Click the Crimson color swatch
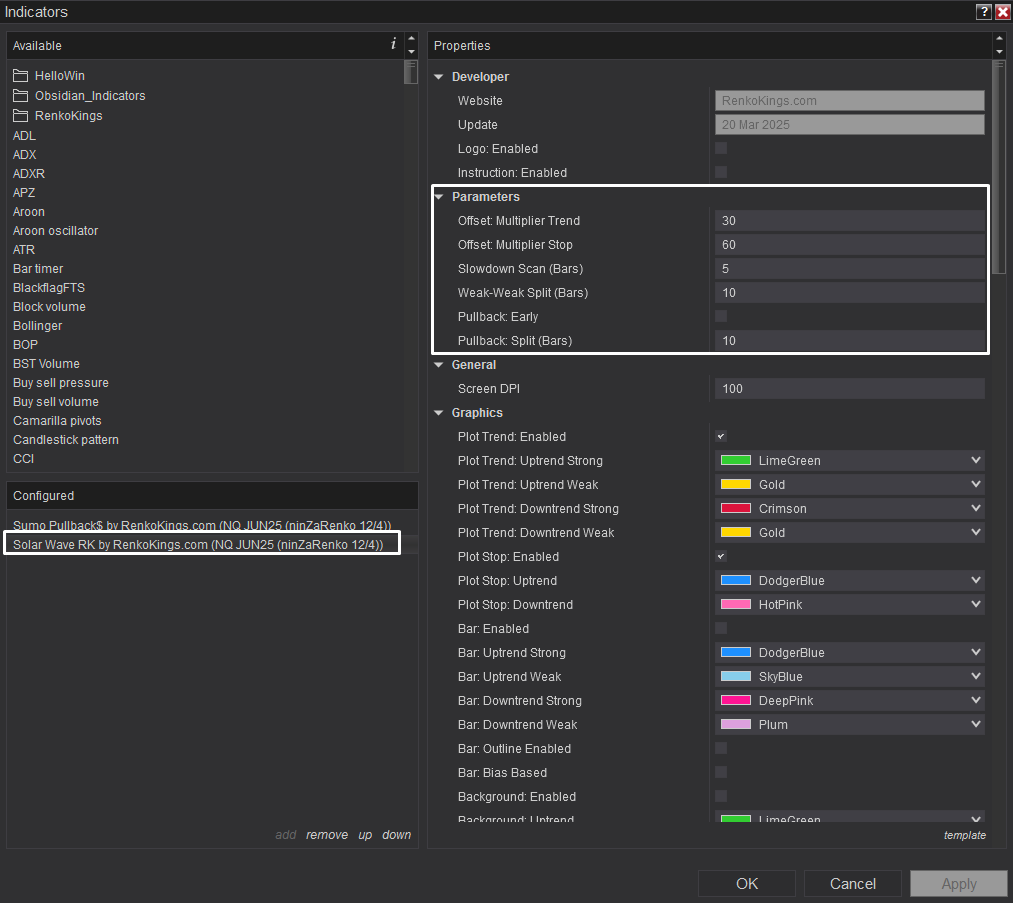This screenshot has height=903, width=1013. click(736, 508)
